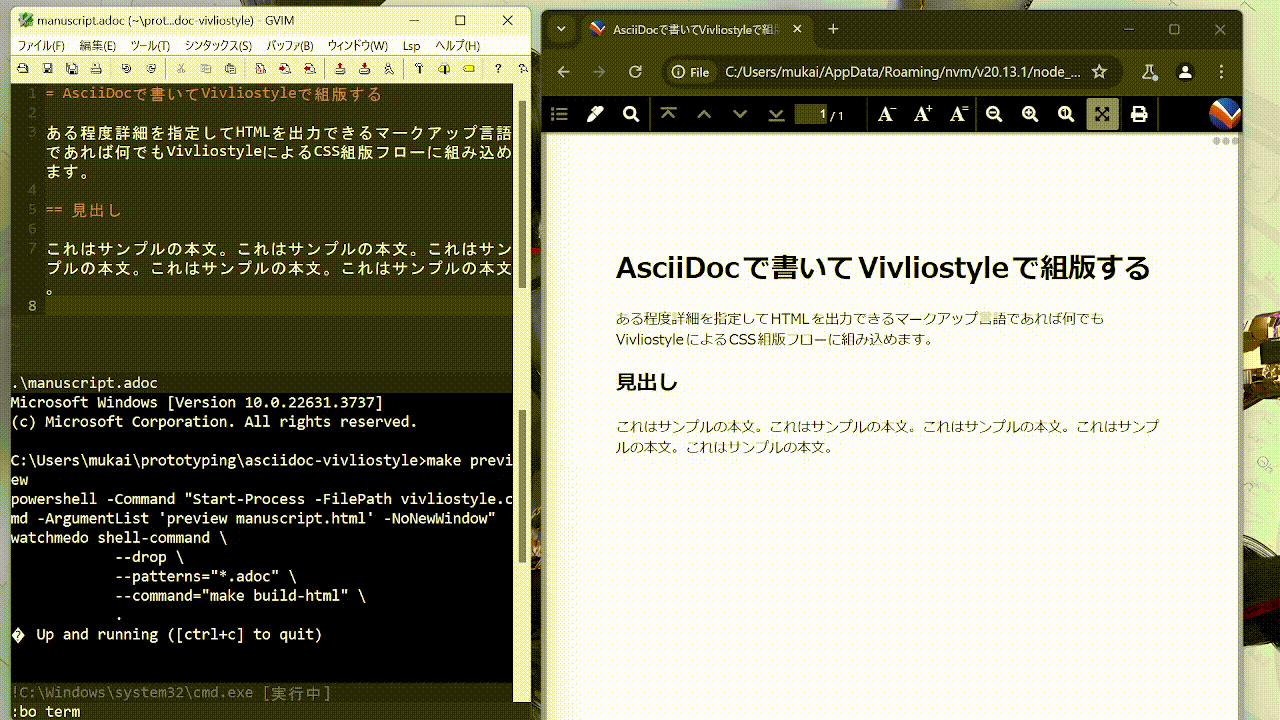Screen dimensions: 1280x720
Task: Open a new tab with the plus button
Action: [x=833, y=30]
